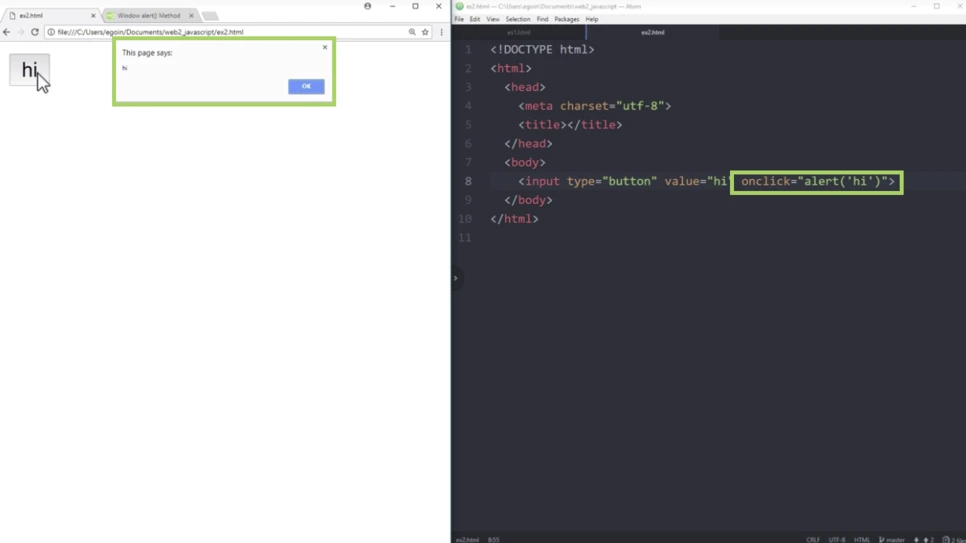Open the Chrome profile avatar icon

point(368,6)
